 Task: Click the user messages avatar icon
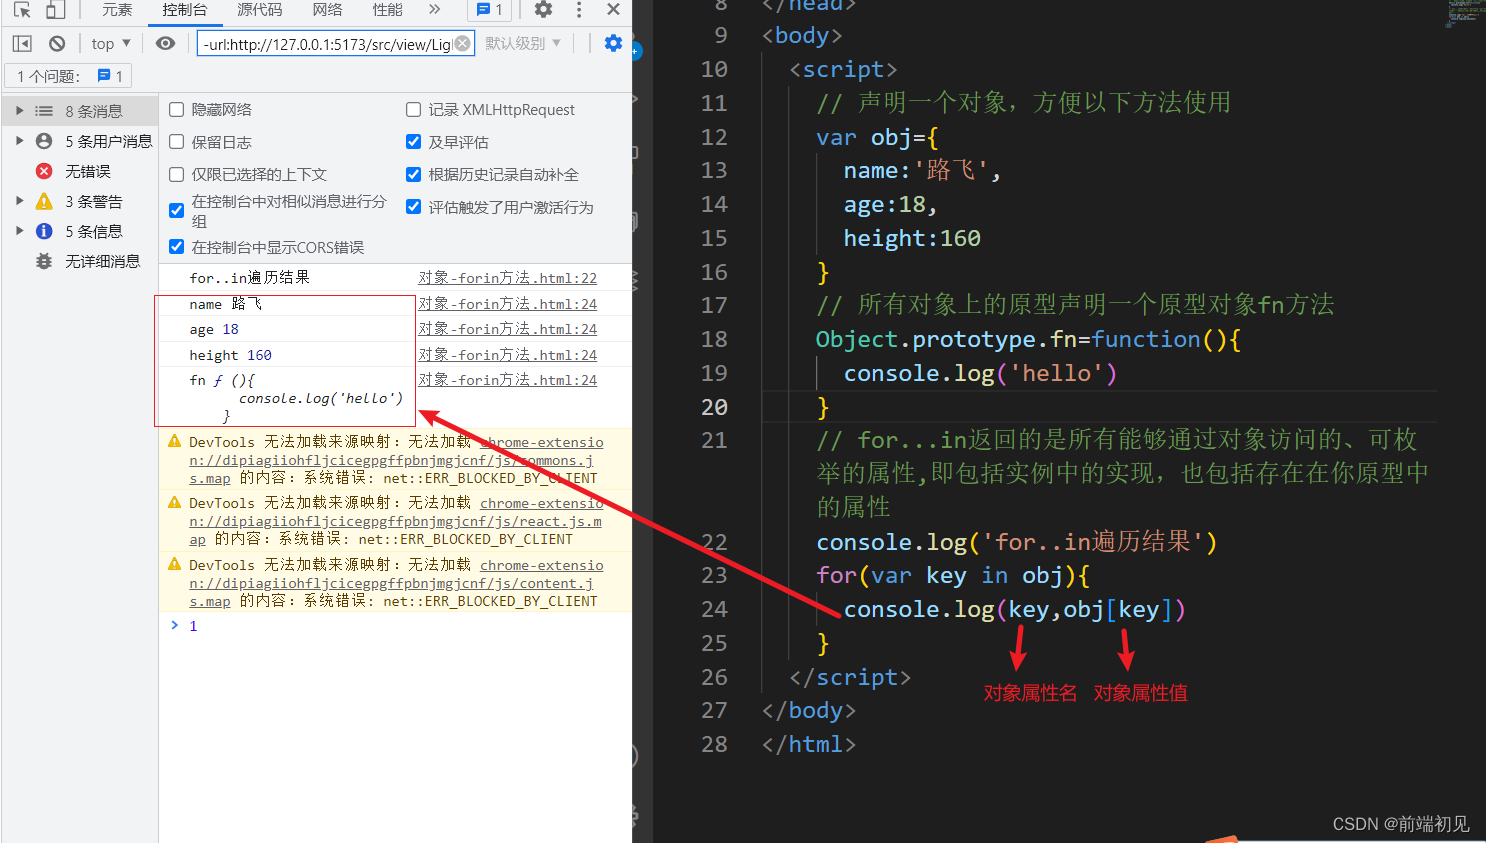click(x=44, y=141)
